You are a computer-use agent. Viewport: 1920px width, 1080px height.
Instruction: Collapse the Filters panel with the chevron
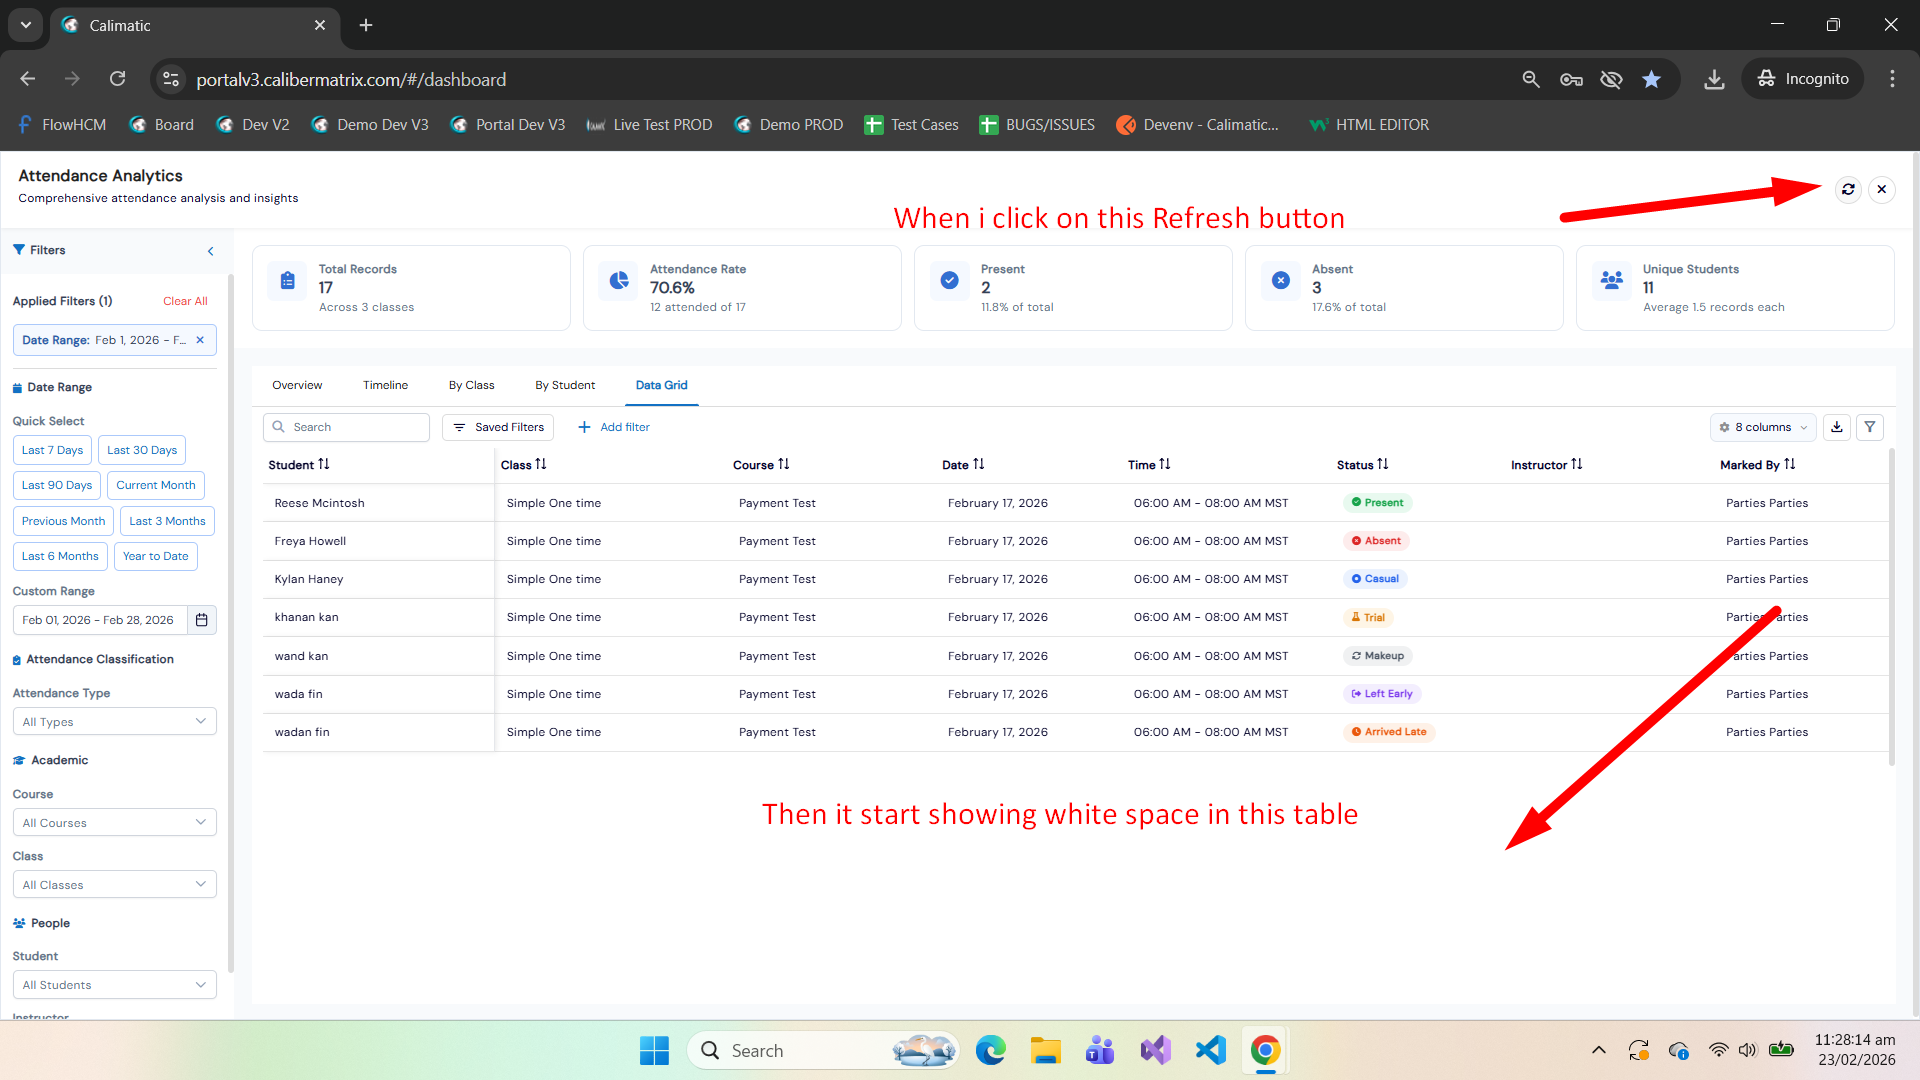point(210,251)
